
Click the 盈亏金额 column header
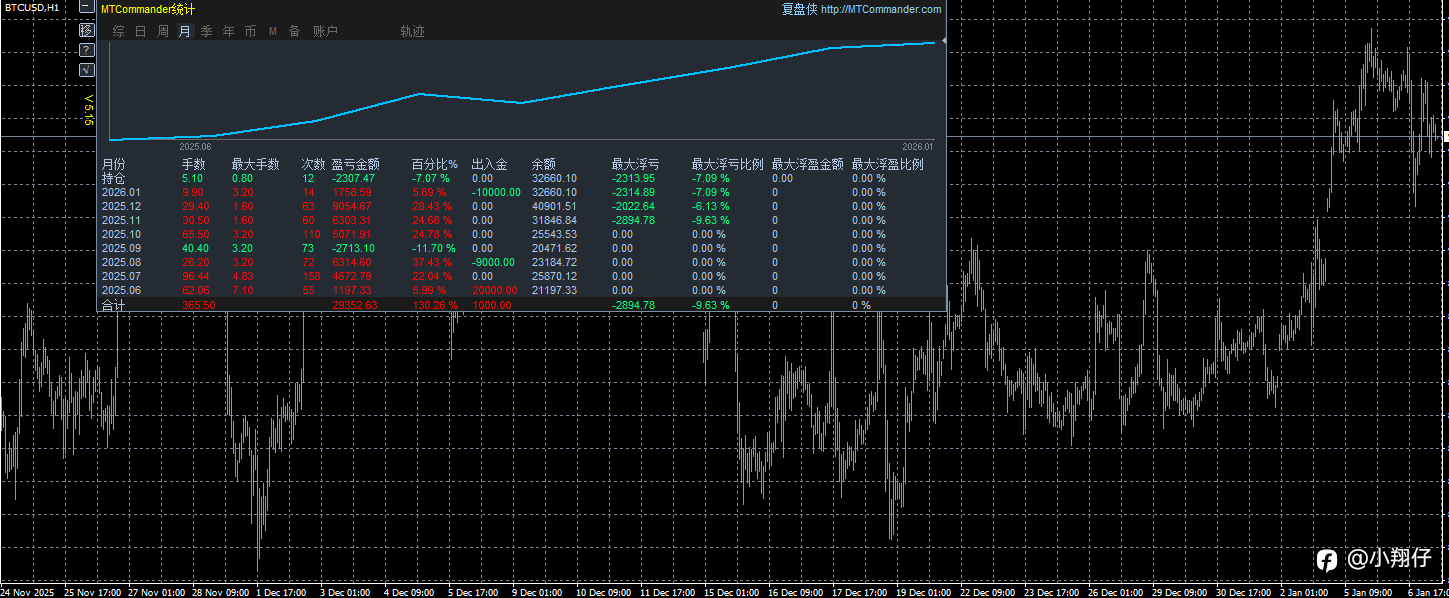(x=355, y=164)
